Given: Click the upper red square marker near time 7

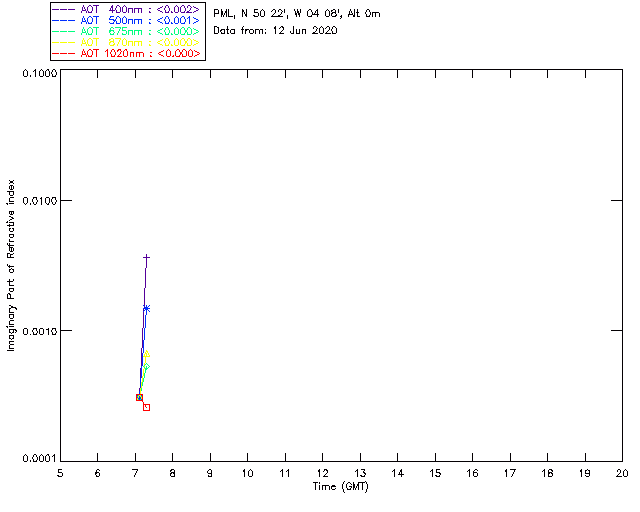Looking at the screenshot, I should pos(139,397).
